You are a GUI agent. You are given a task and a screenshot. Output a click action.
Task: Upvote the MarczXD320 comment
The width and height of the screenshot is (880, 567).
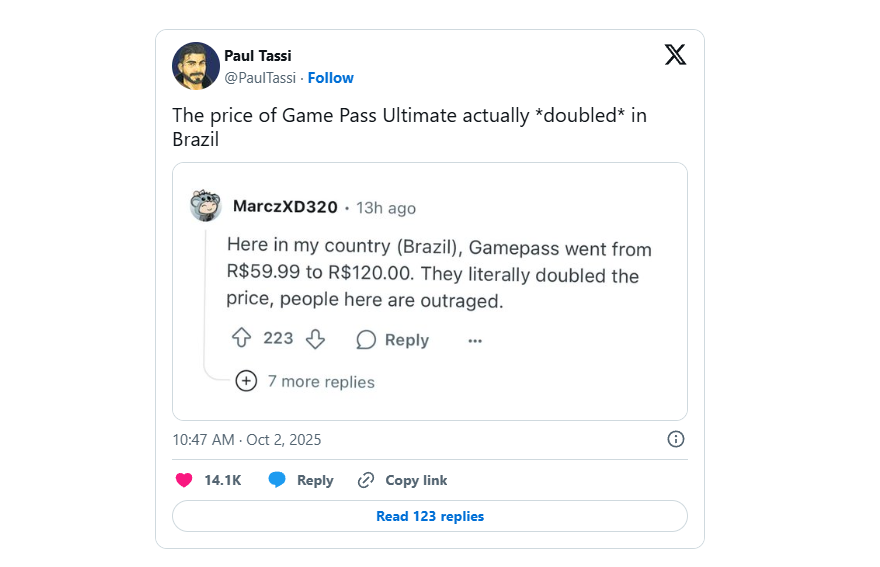point(241,339)
